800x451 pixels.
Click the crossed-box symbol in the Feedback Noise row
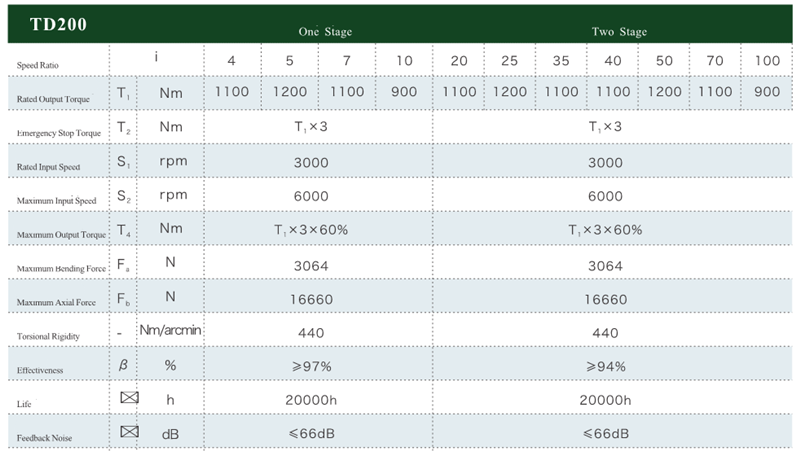pyautogui.click(x=128, y=433)
